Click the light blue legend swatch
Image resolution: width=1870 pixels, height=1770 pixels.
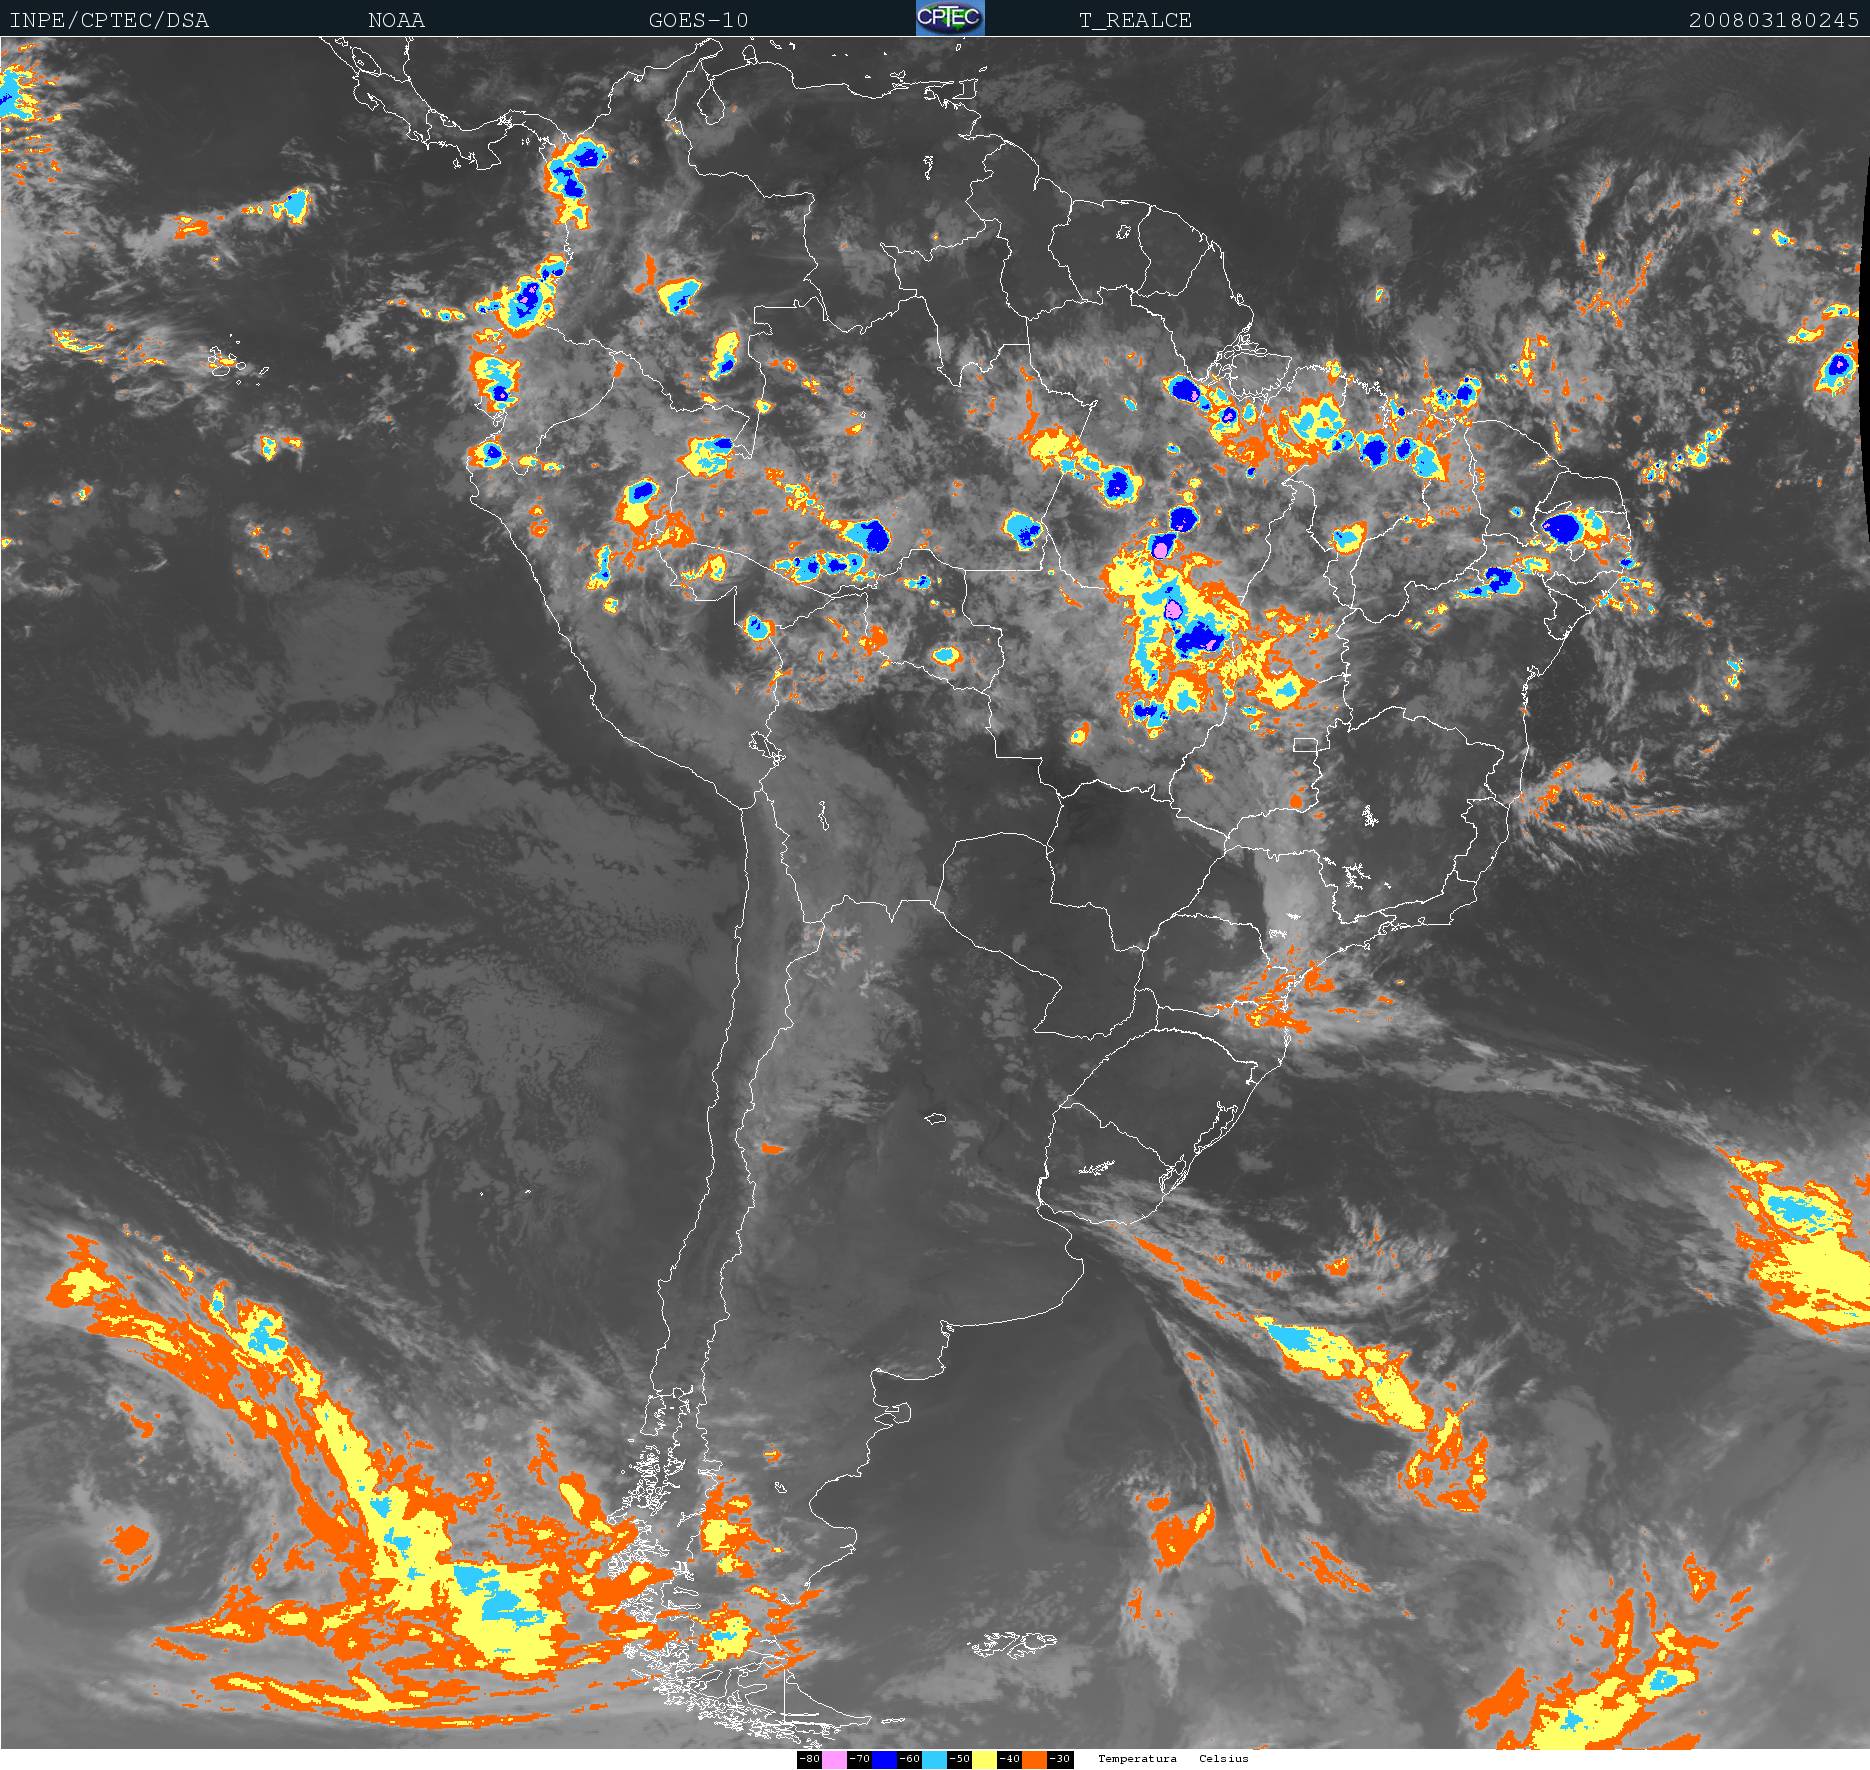pos(934,1759)
